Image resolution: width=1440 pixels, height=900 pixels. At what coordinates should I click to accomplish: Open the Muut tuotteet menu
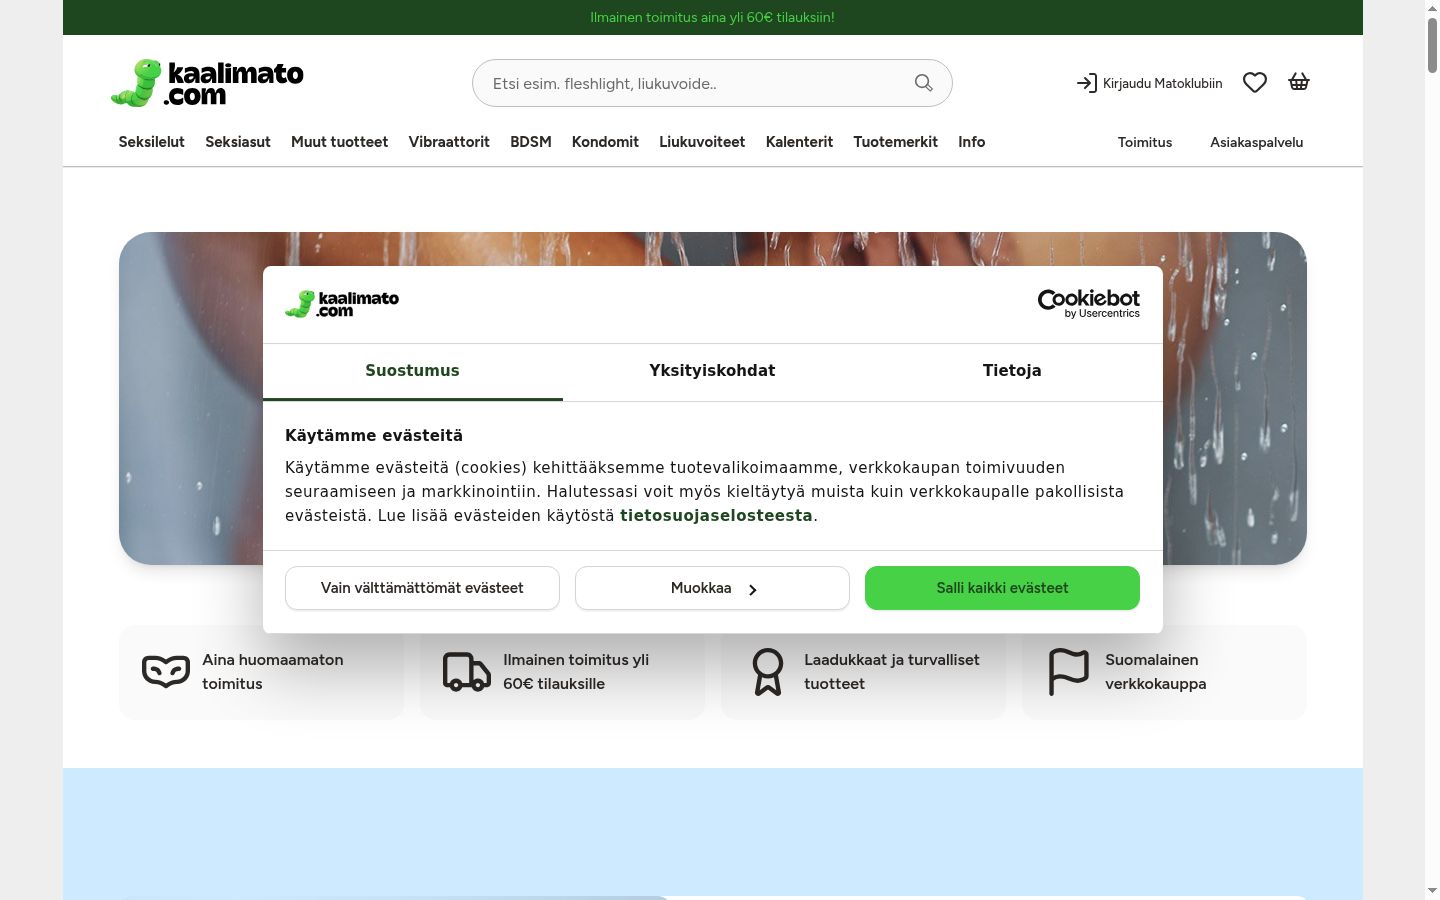coord(339,142)
